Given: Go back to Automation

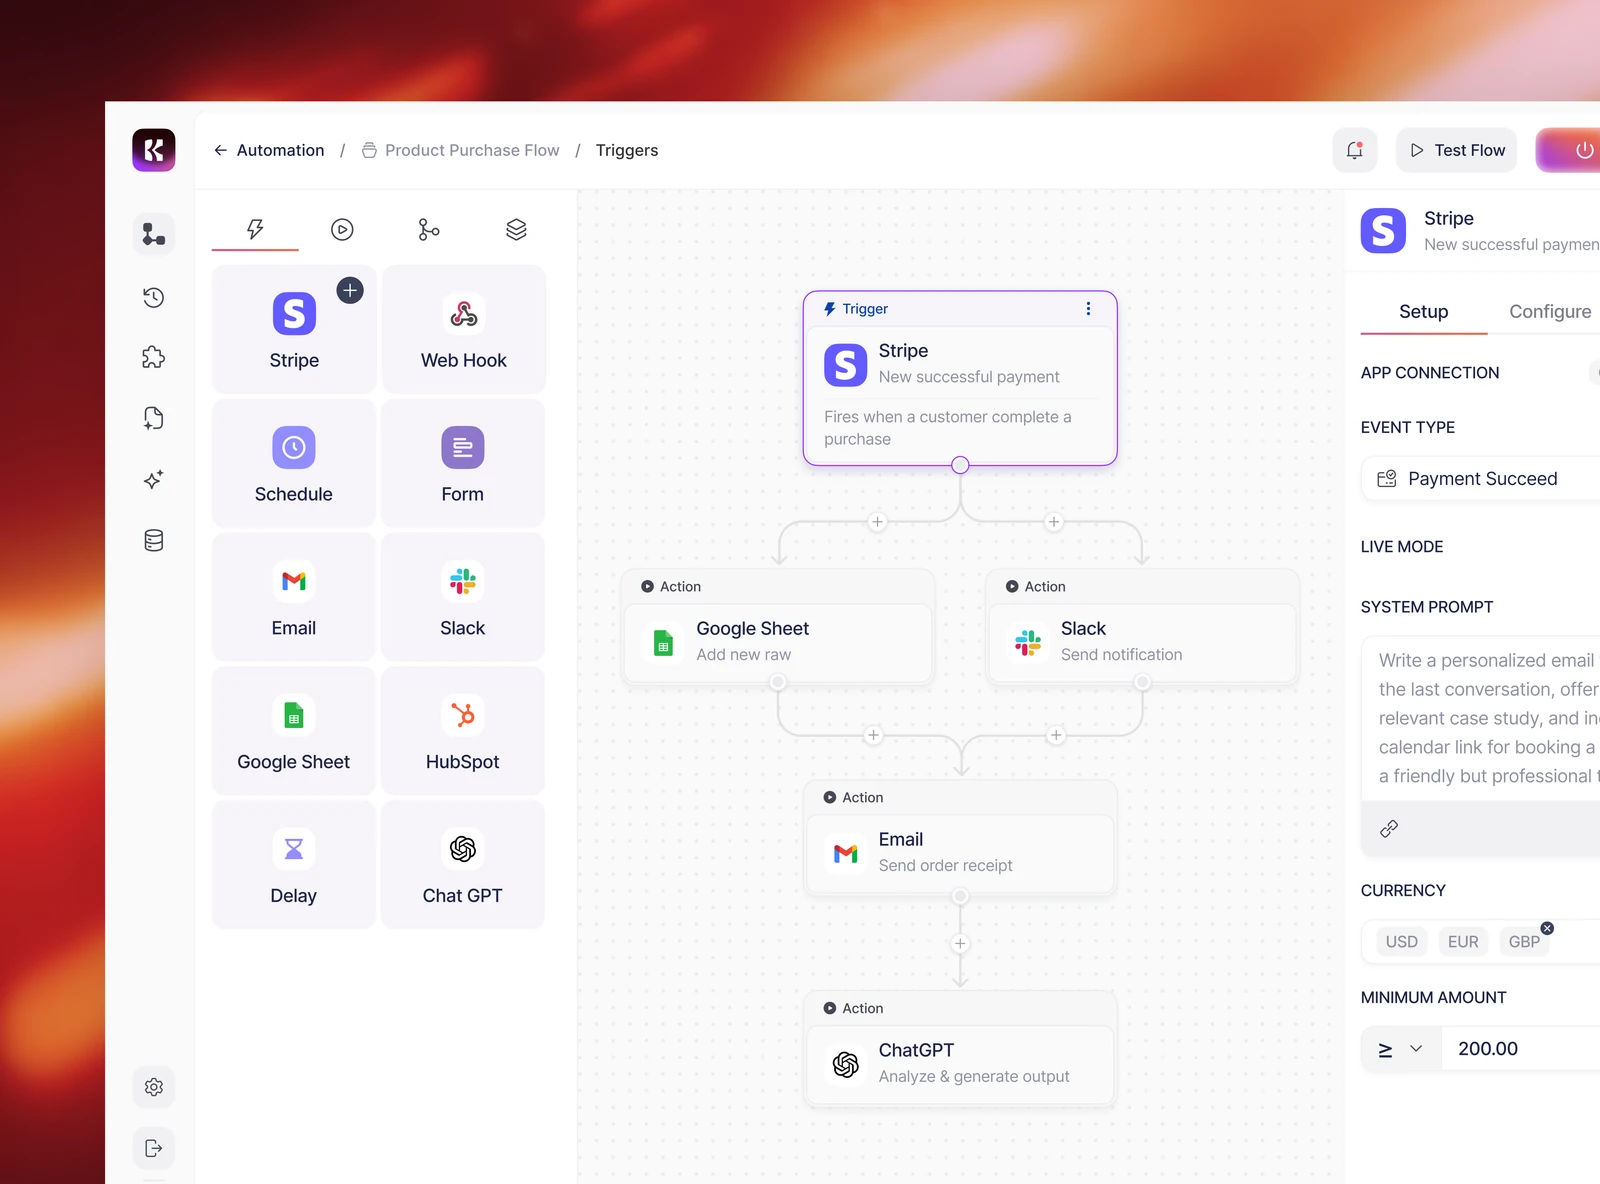Looking at the screenshot, I should (x=269, y=150).
